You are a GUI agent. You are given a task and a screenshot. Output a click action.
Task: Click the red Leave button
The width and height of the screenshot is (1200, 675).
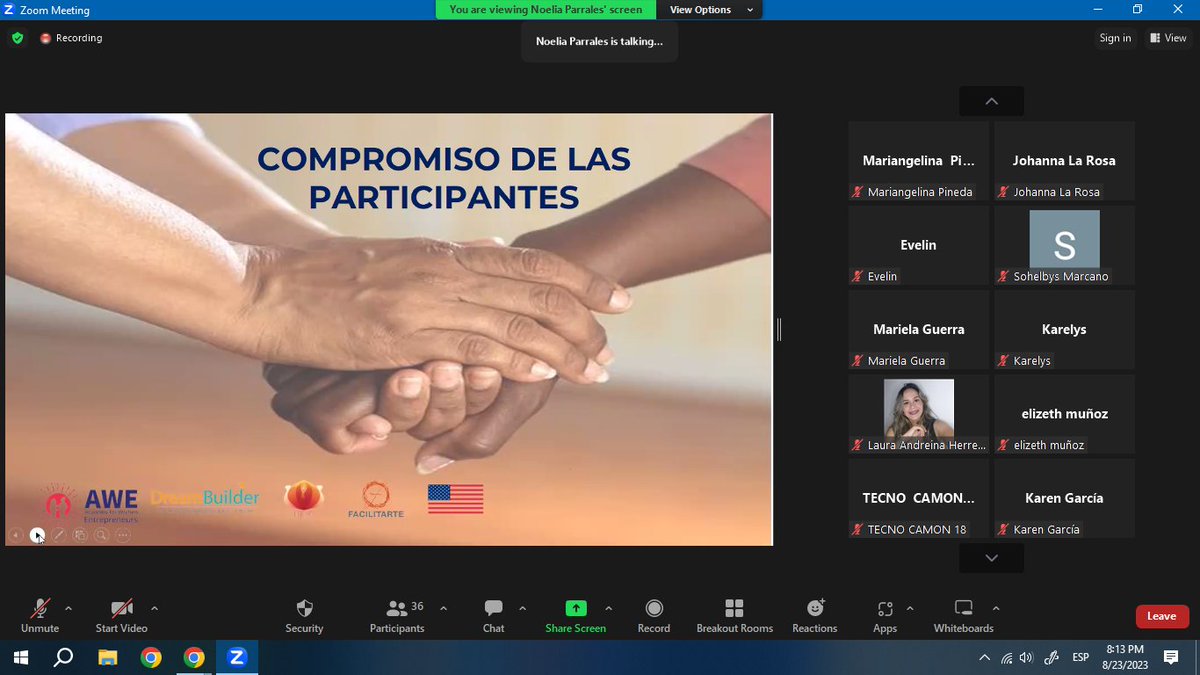pos(1161,616)
